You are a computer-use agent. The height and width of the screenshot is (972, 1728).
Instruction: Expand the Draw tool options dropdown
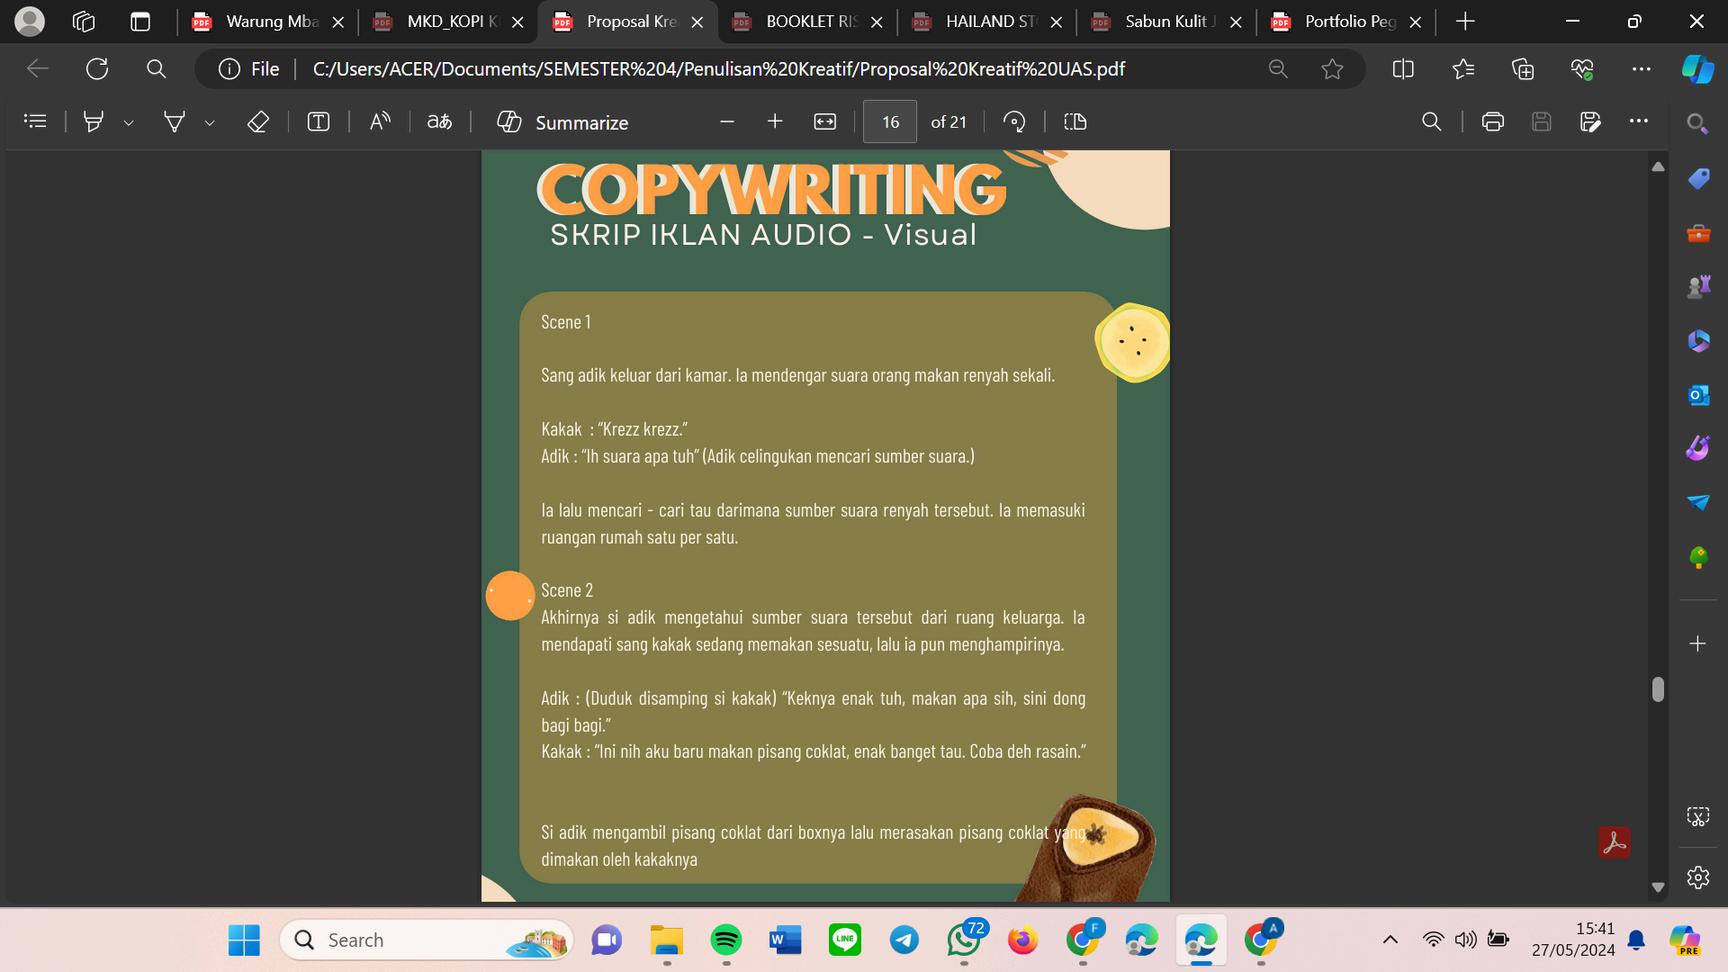point(210,123)
